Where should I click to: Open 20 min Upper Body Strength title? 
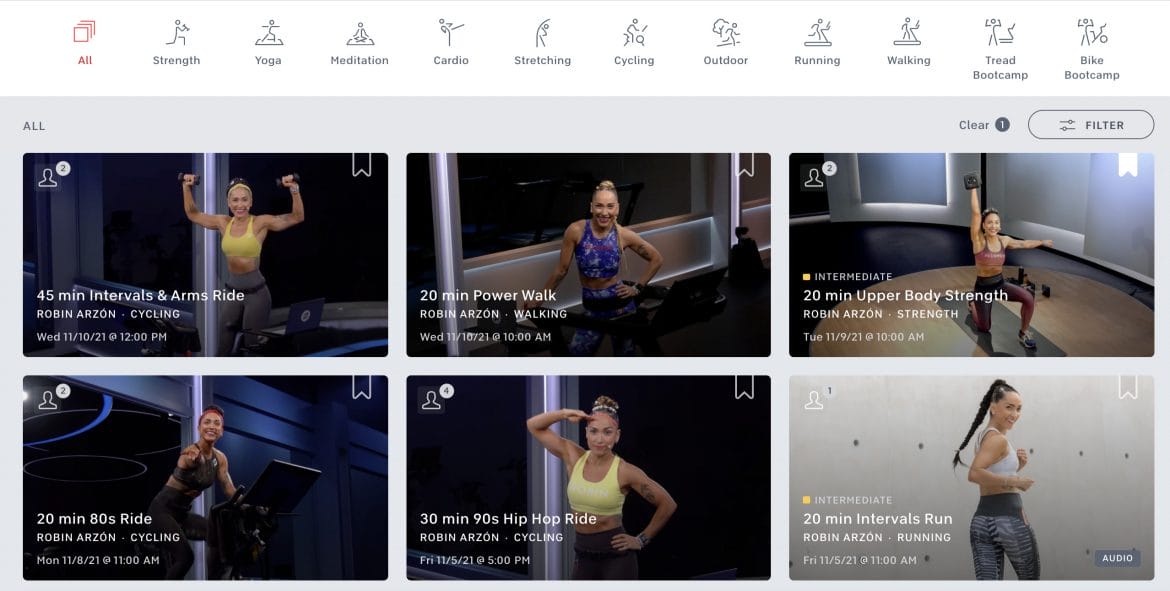pyautogui.click(x=905, y=296)
